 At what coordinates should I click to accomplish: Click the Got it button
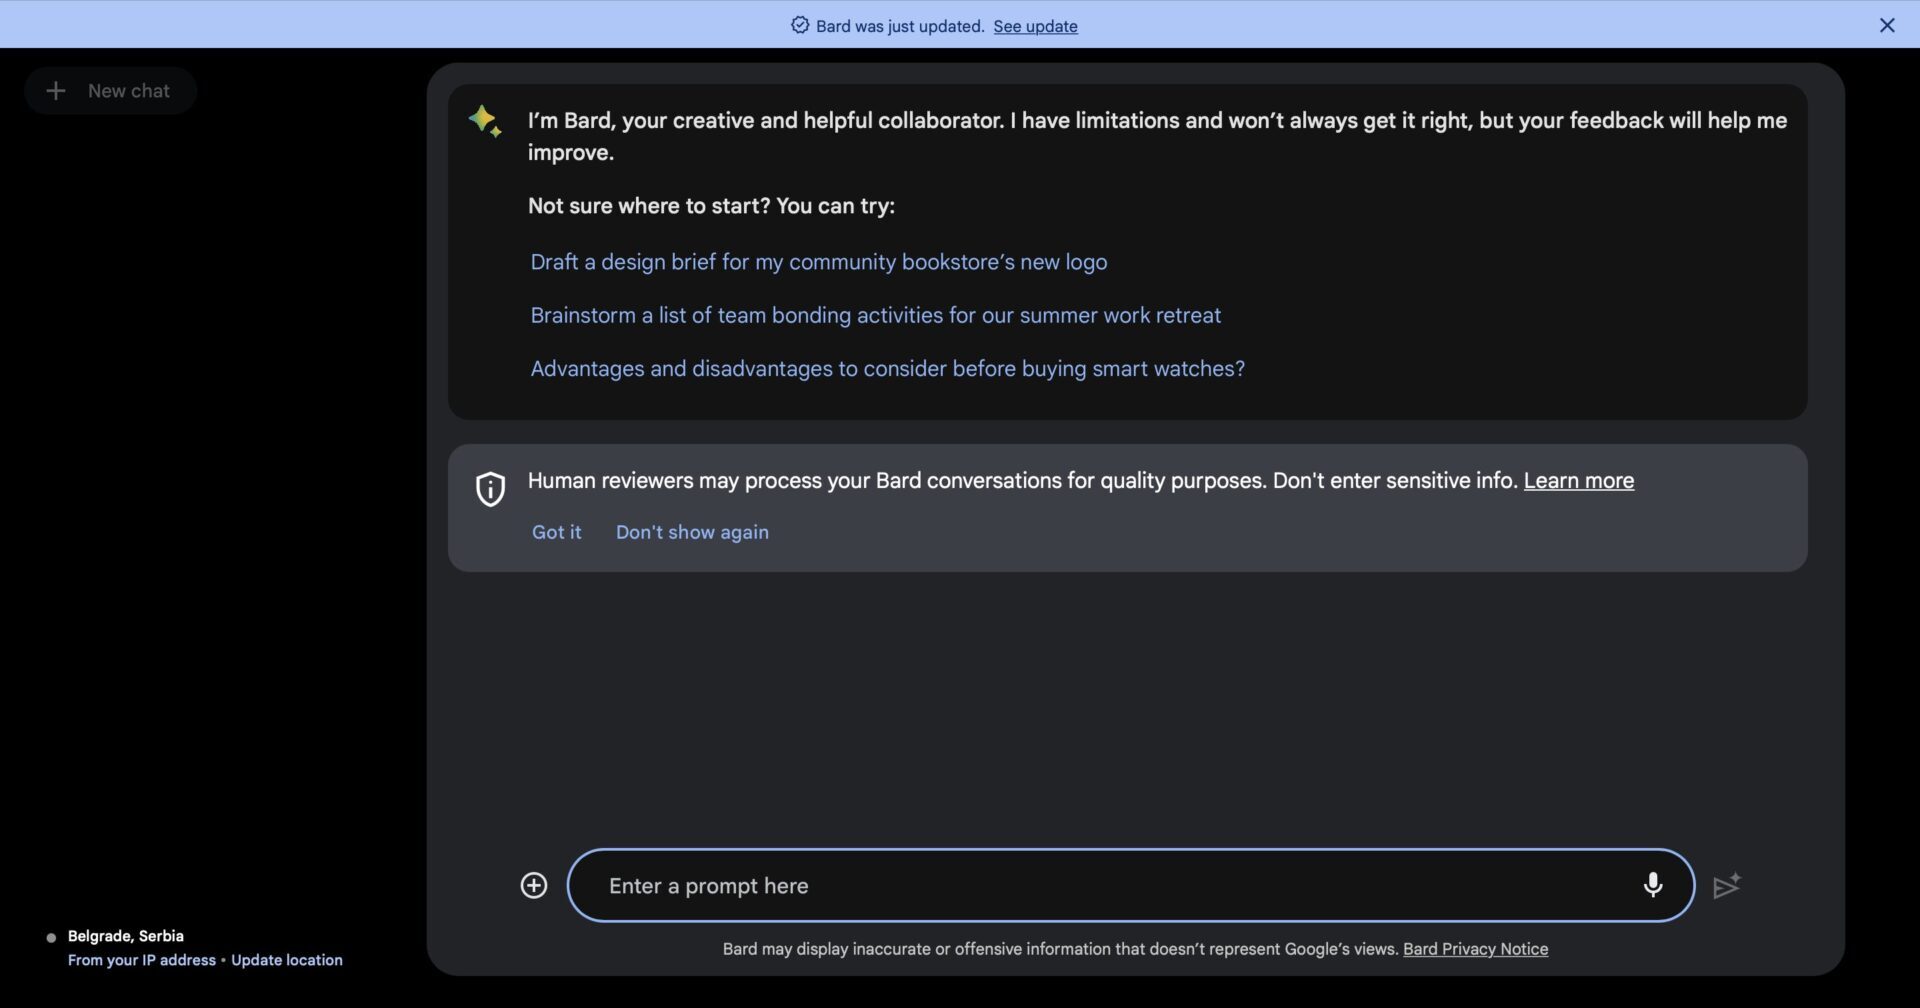point(556,533)
